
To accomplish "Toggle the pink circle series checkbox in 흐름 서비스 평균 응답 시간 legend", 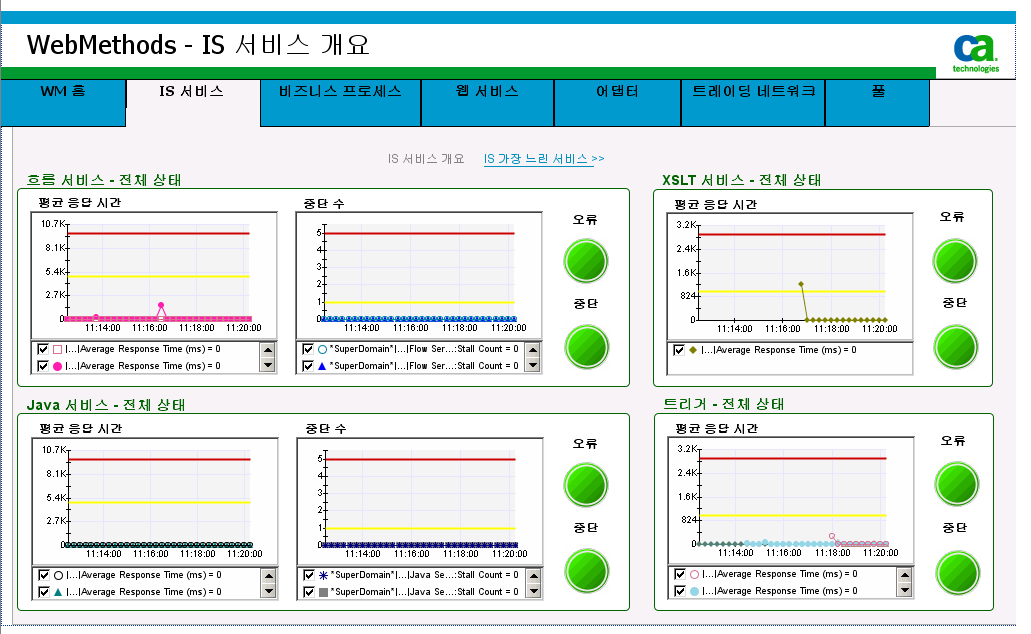I will click(x=43, y=366).
